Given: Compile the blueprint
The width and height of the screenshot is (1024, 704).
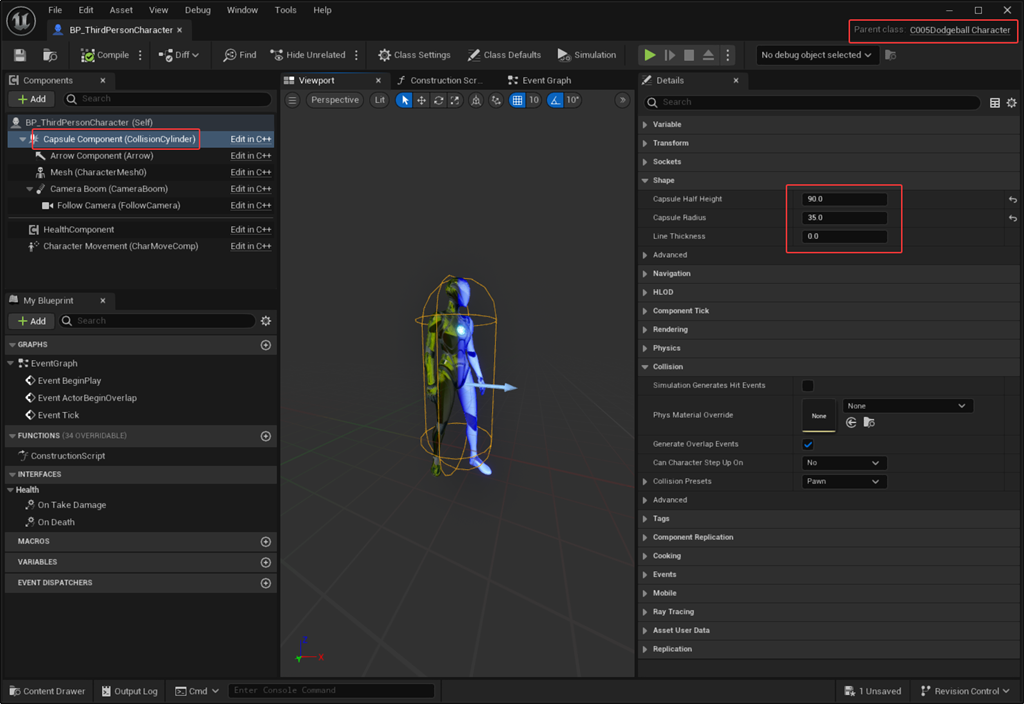Looking at the screenshot, I should (104, 55).
